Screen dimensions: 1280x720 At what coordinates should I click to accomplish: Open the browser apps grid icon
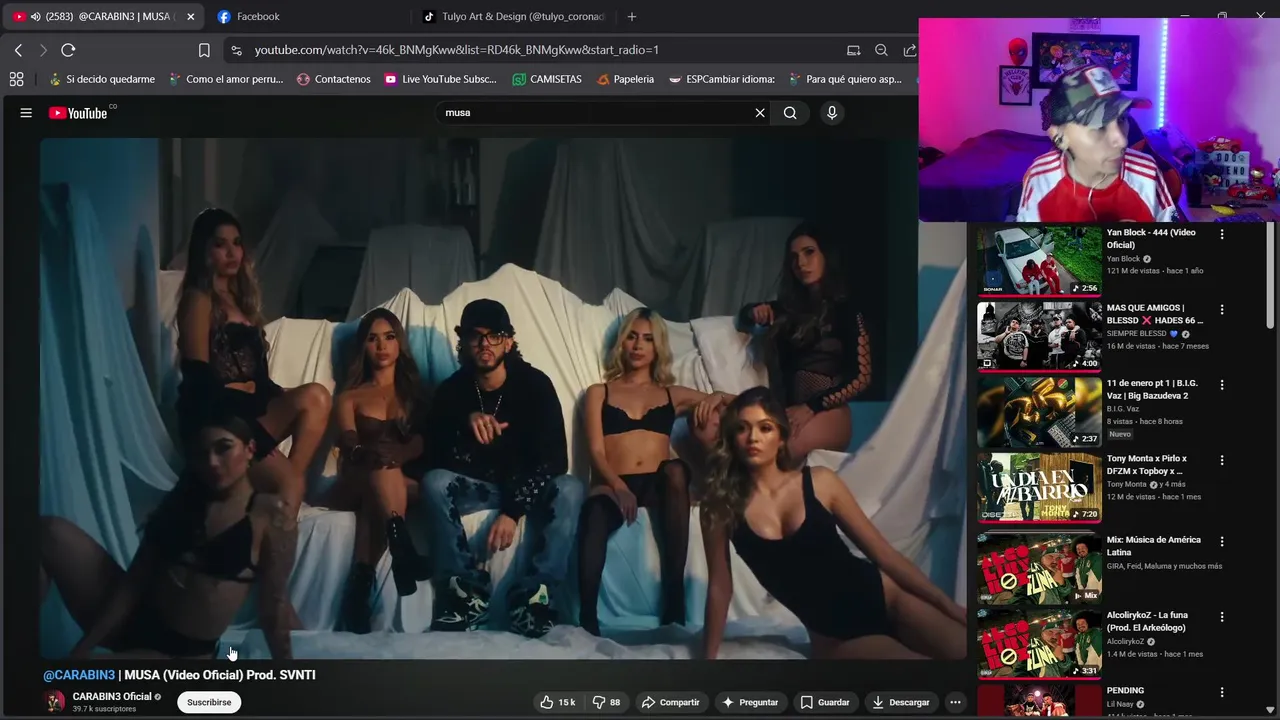click(16, 79)
